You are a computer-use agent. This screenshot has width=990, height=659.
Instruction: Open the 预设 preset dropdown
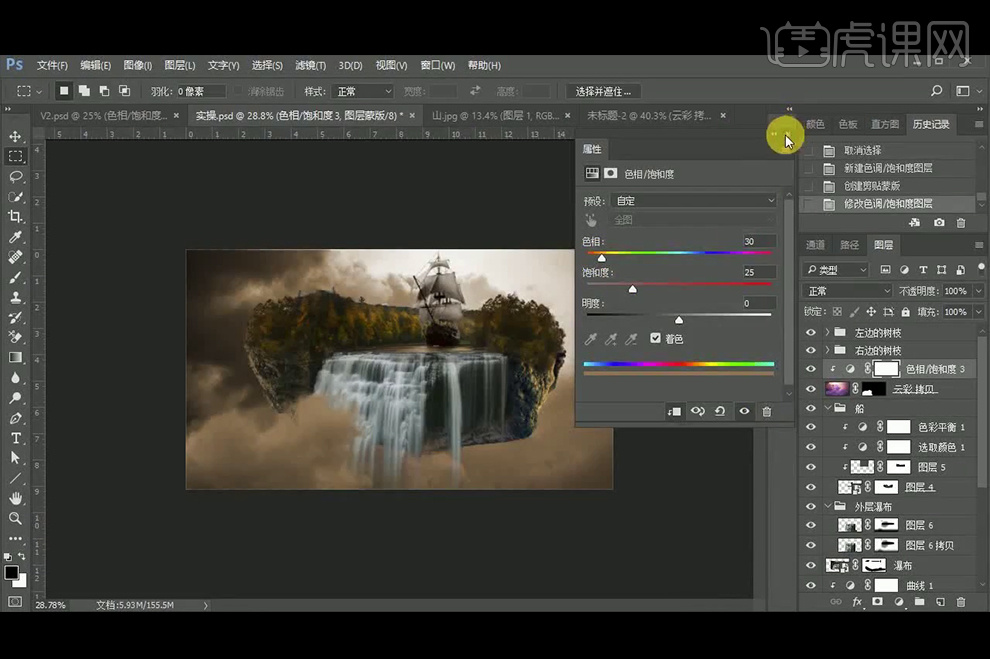[x=693, y=200]
